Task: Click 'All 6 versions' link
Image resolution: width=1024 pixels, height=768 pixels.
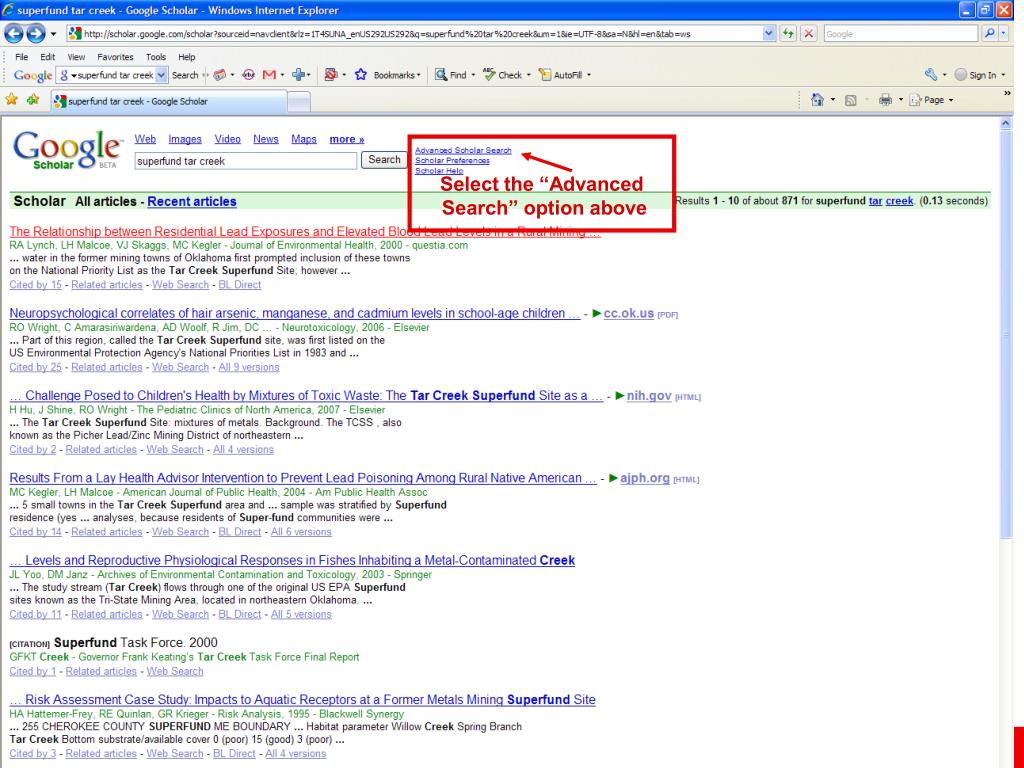Action: click(301, 532)
